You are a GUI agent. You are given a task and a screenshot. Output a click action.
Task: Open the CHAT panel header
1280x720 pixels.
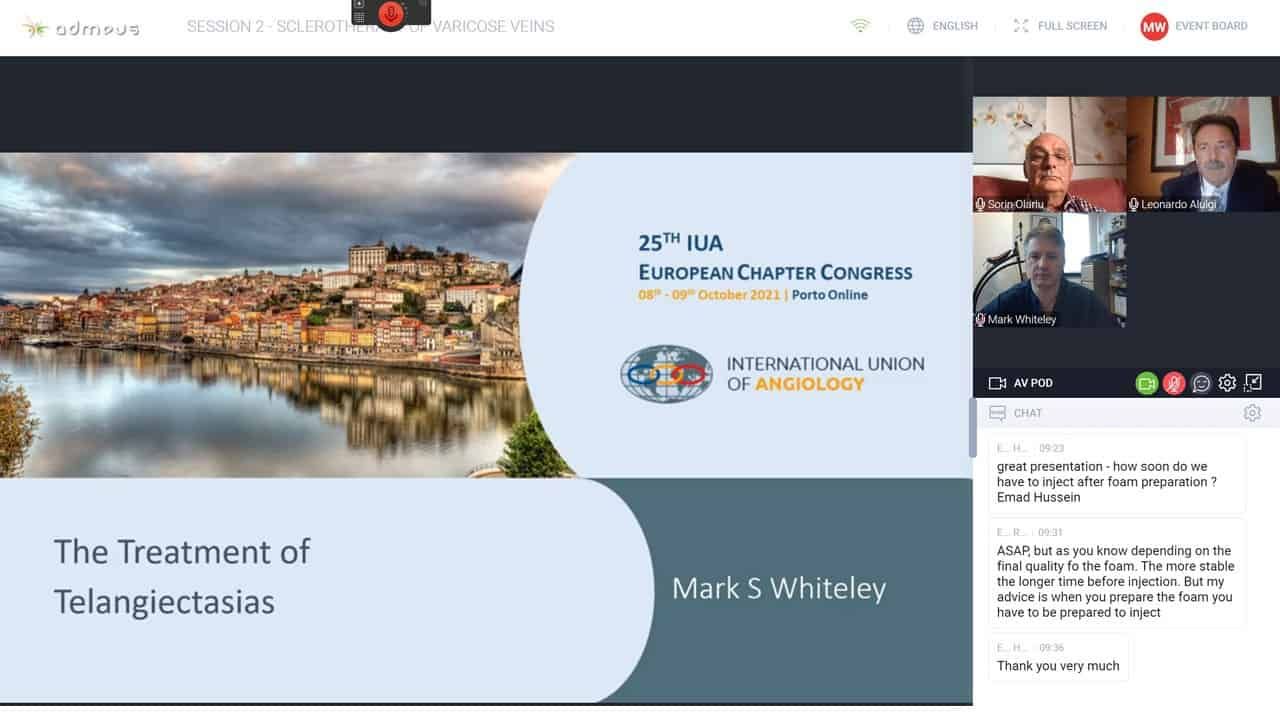click(x=1027, y=413)
